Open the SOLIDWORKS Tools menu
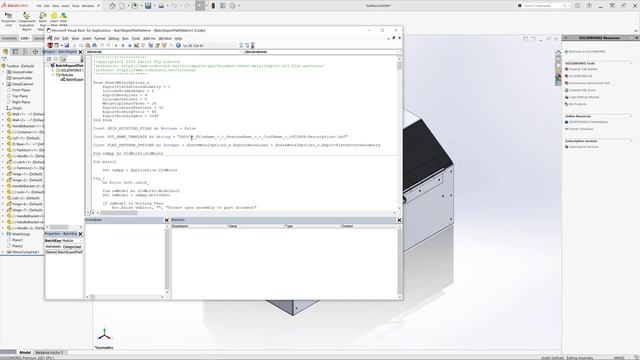Image resolution: width=640 pixels, height=360 pixels. coord(76,6)
